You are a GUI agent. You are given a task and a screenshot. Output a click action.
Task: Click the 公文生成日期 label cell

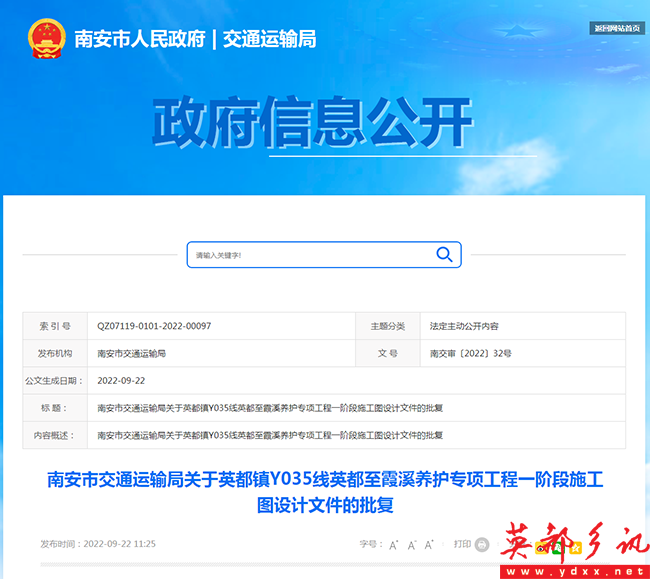[x=55, y=380]
